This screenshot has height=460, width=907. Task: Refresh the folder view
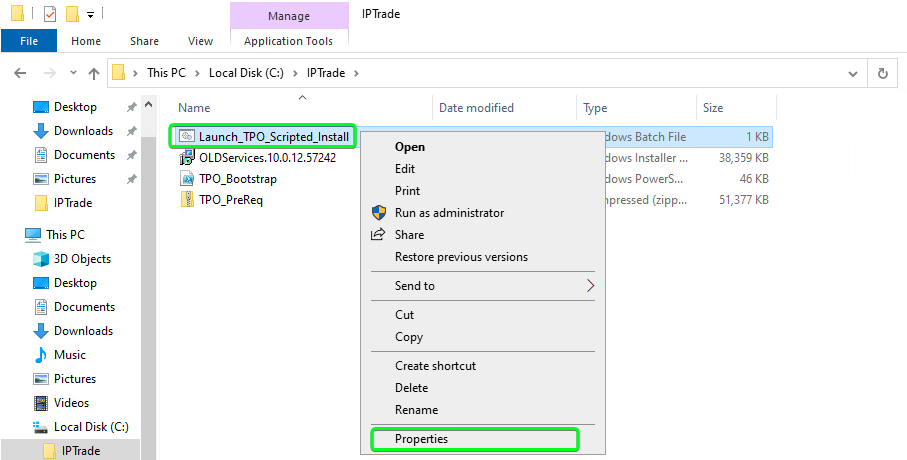point(883,73)
